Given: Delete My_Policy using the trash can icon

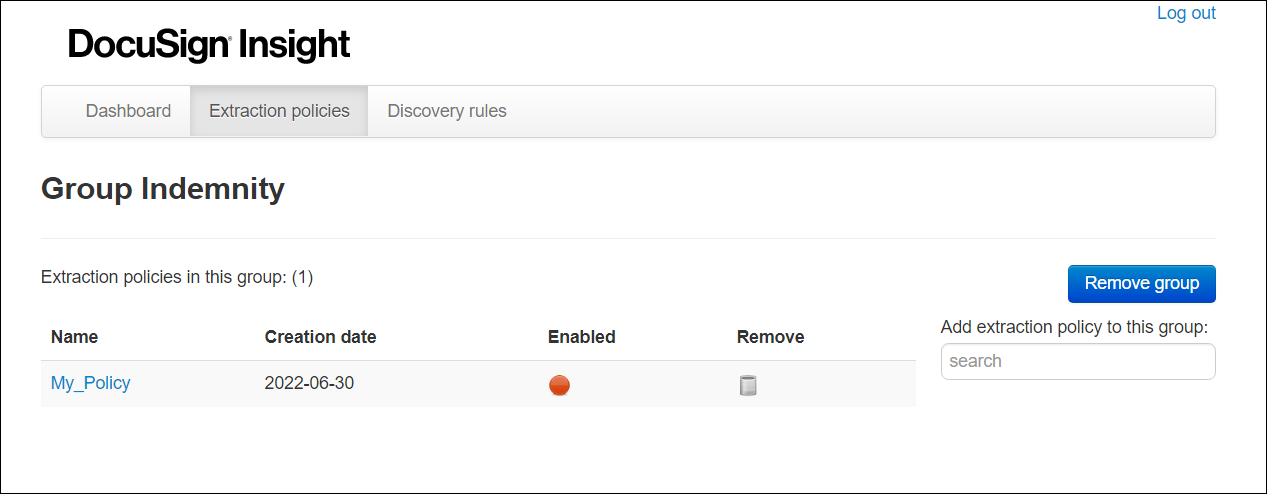Looking at the screenshot, I should click(x=747, y=385).
